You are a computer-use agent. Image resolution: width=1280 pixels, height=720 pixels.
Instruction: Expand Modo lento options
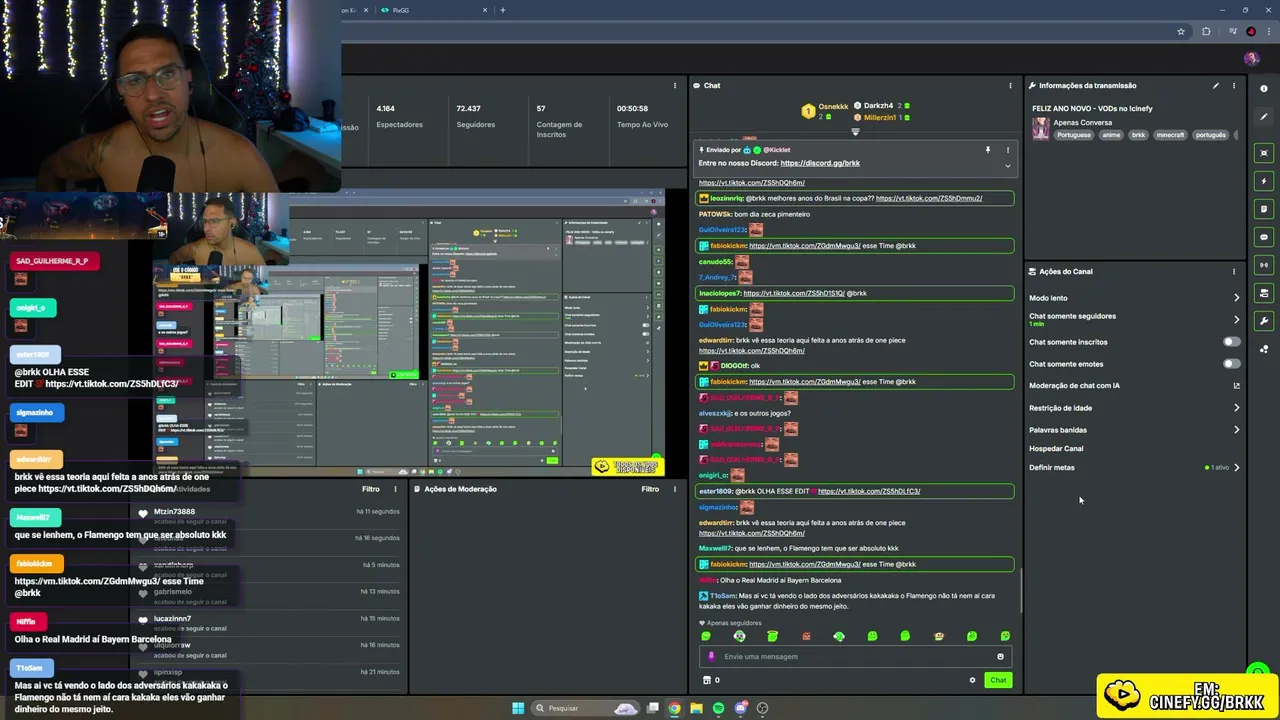click(1236, 298)
